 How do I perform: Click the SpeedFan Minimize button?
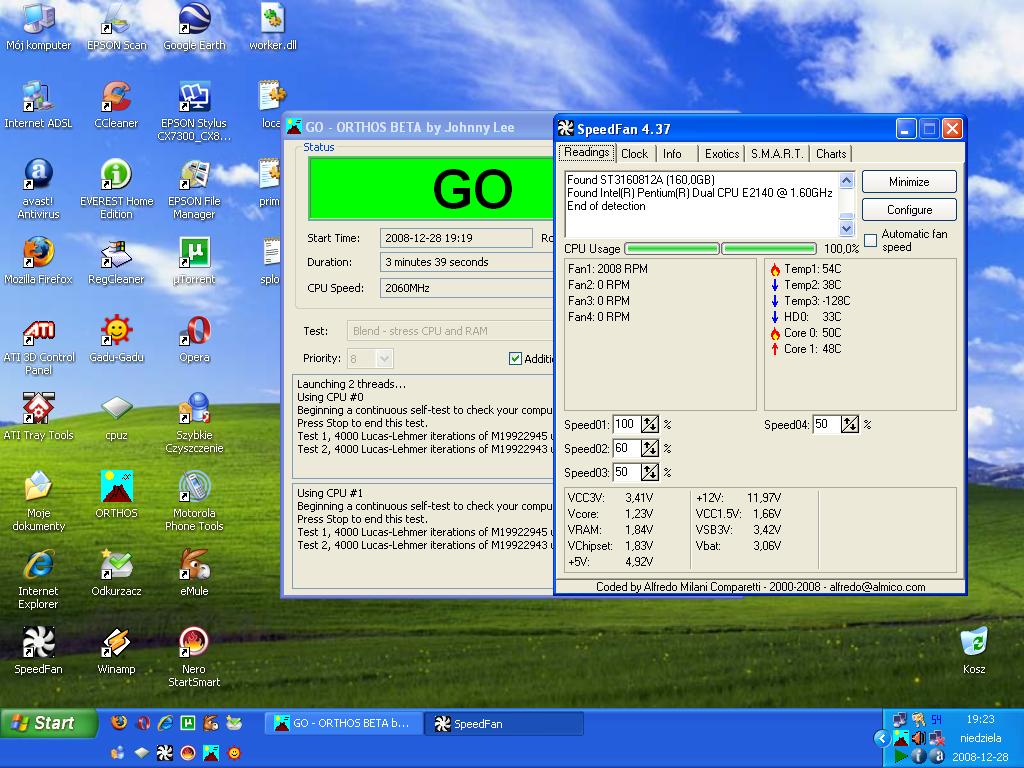point(909,182)
